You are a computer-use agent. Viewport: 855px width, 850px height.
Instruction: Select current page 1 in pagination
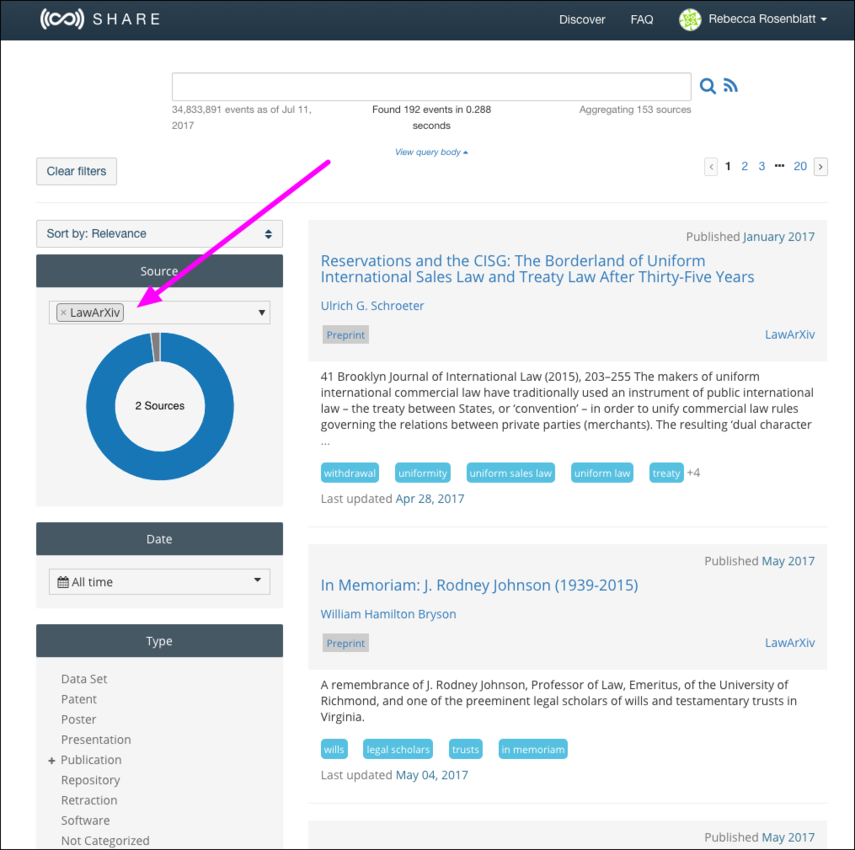(x=727, y=166)
